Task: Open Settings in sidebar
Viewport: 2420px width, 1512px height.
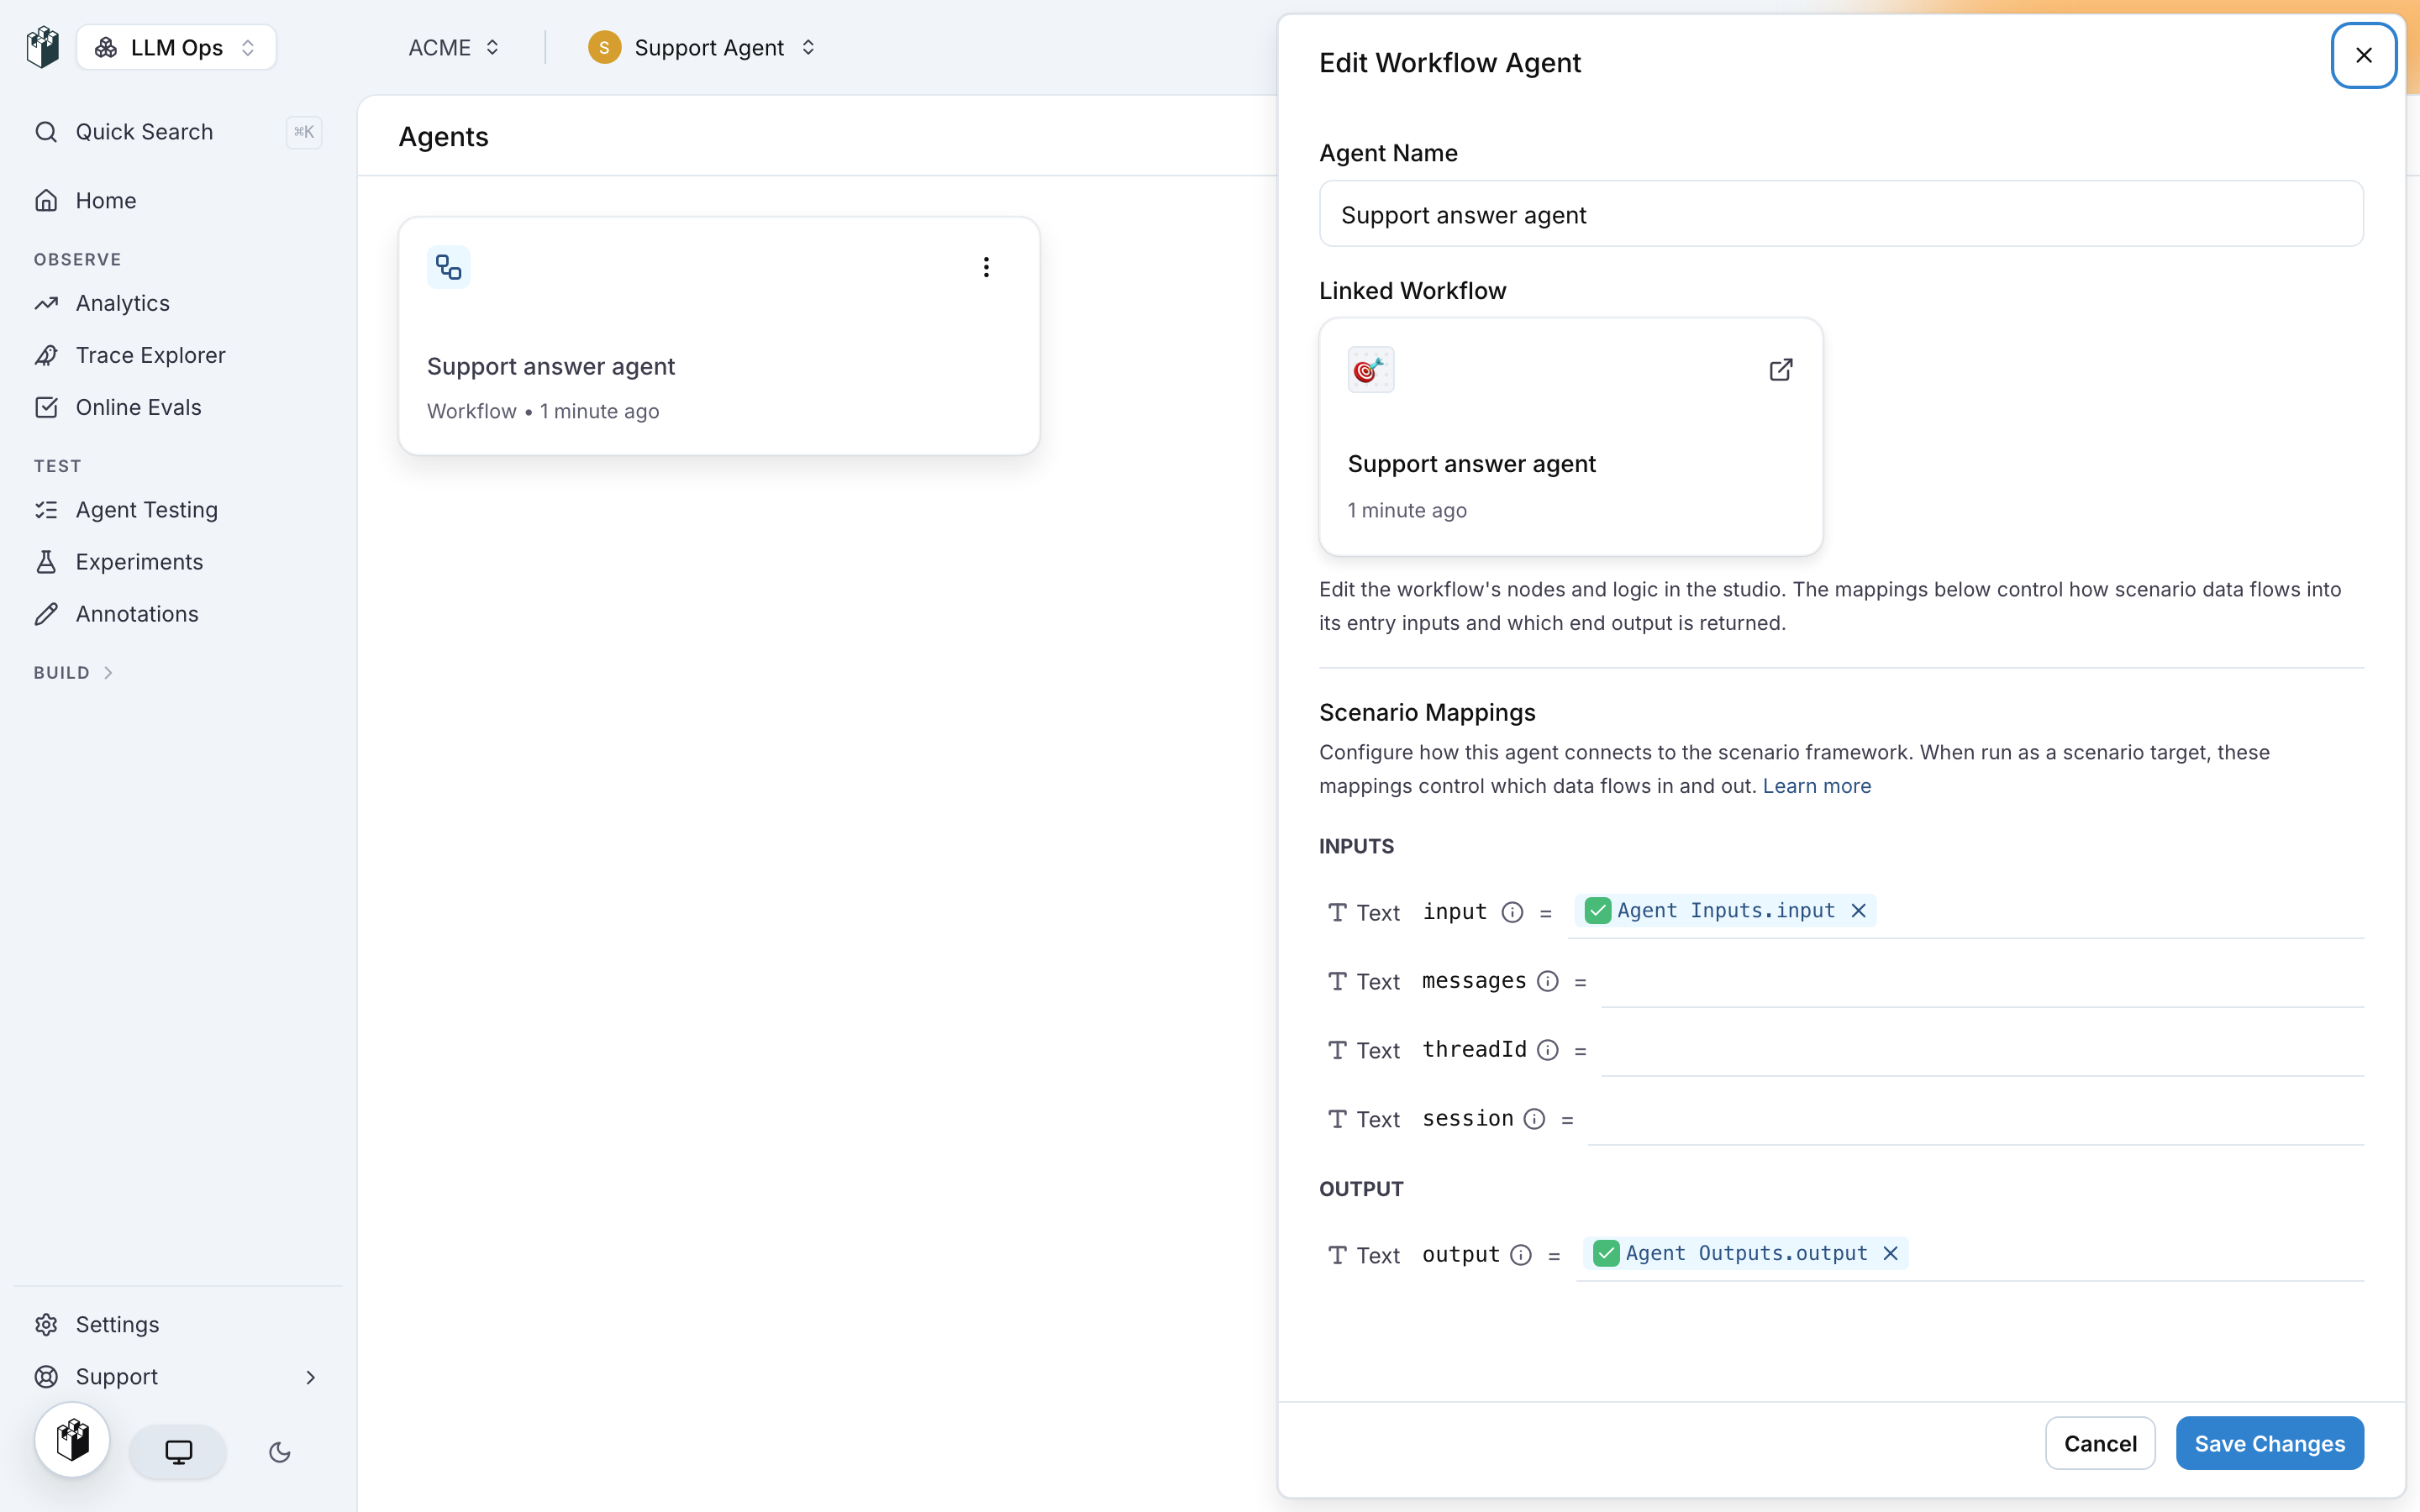Action: [x=178, y=1324]
